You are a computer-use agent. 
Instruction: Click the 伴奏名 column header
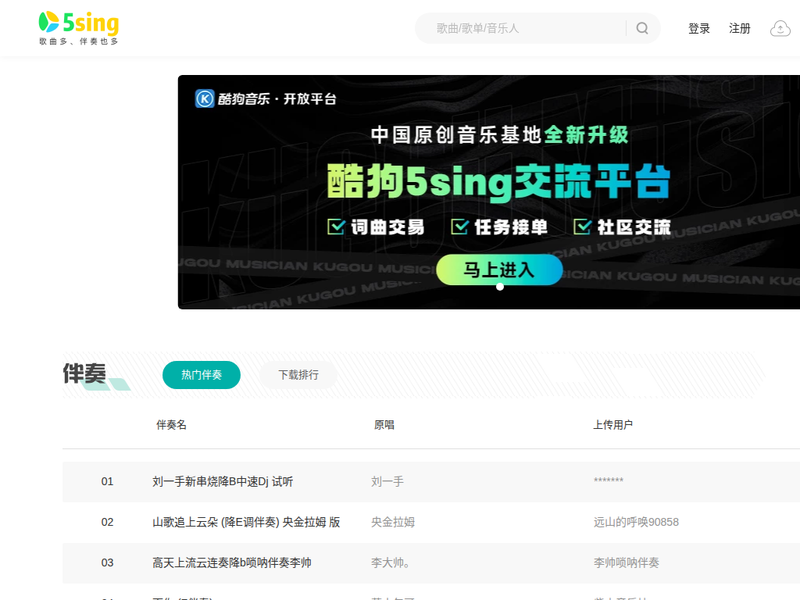[171, 425]
